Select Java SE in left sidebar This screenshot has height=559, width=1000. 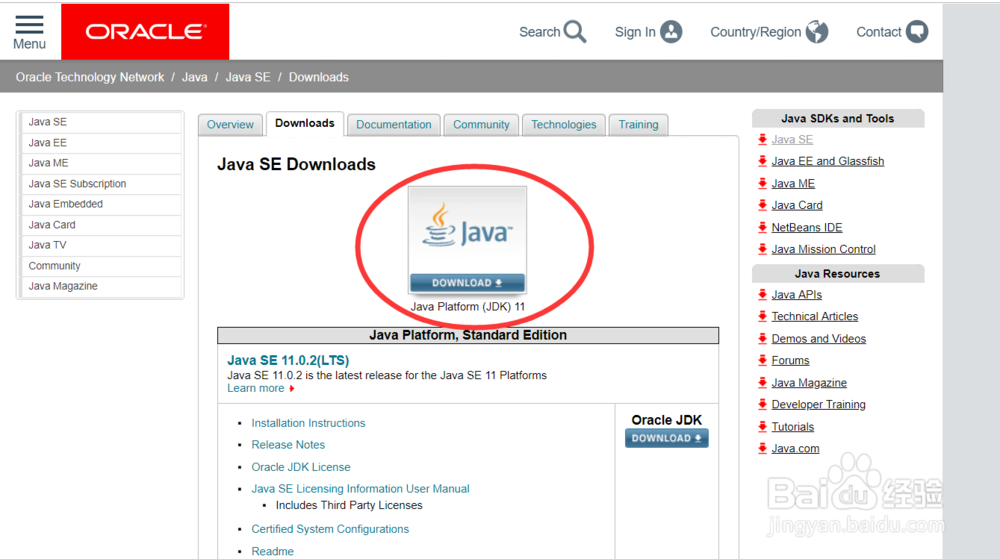pyautogui.click(x=102, y=122)
